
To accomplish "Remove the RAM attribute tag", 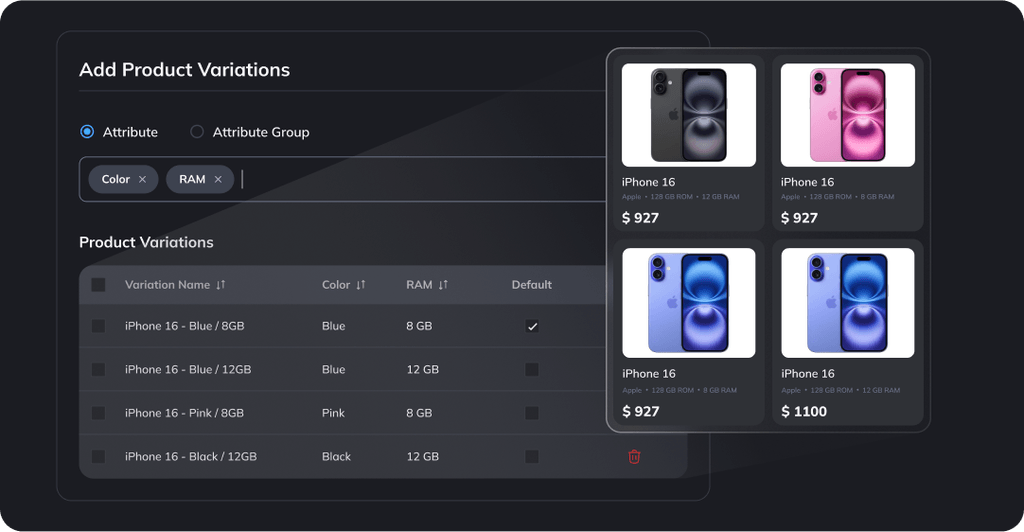I will (x=218, y=180).
